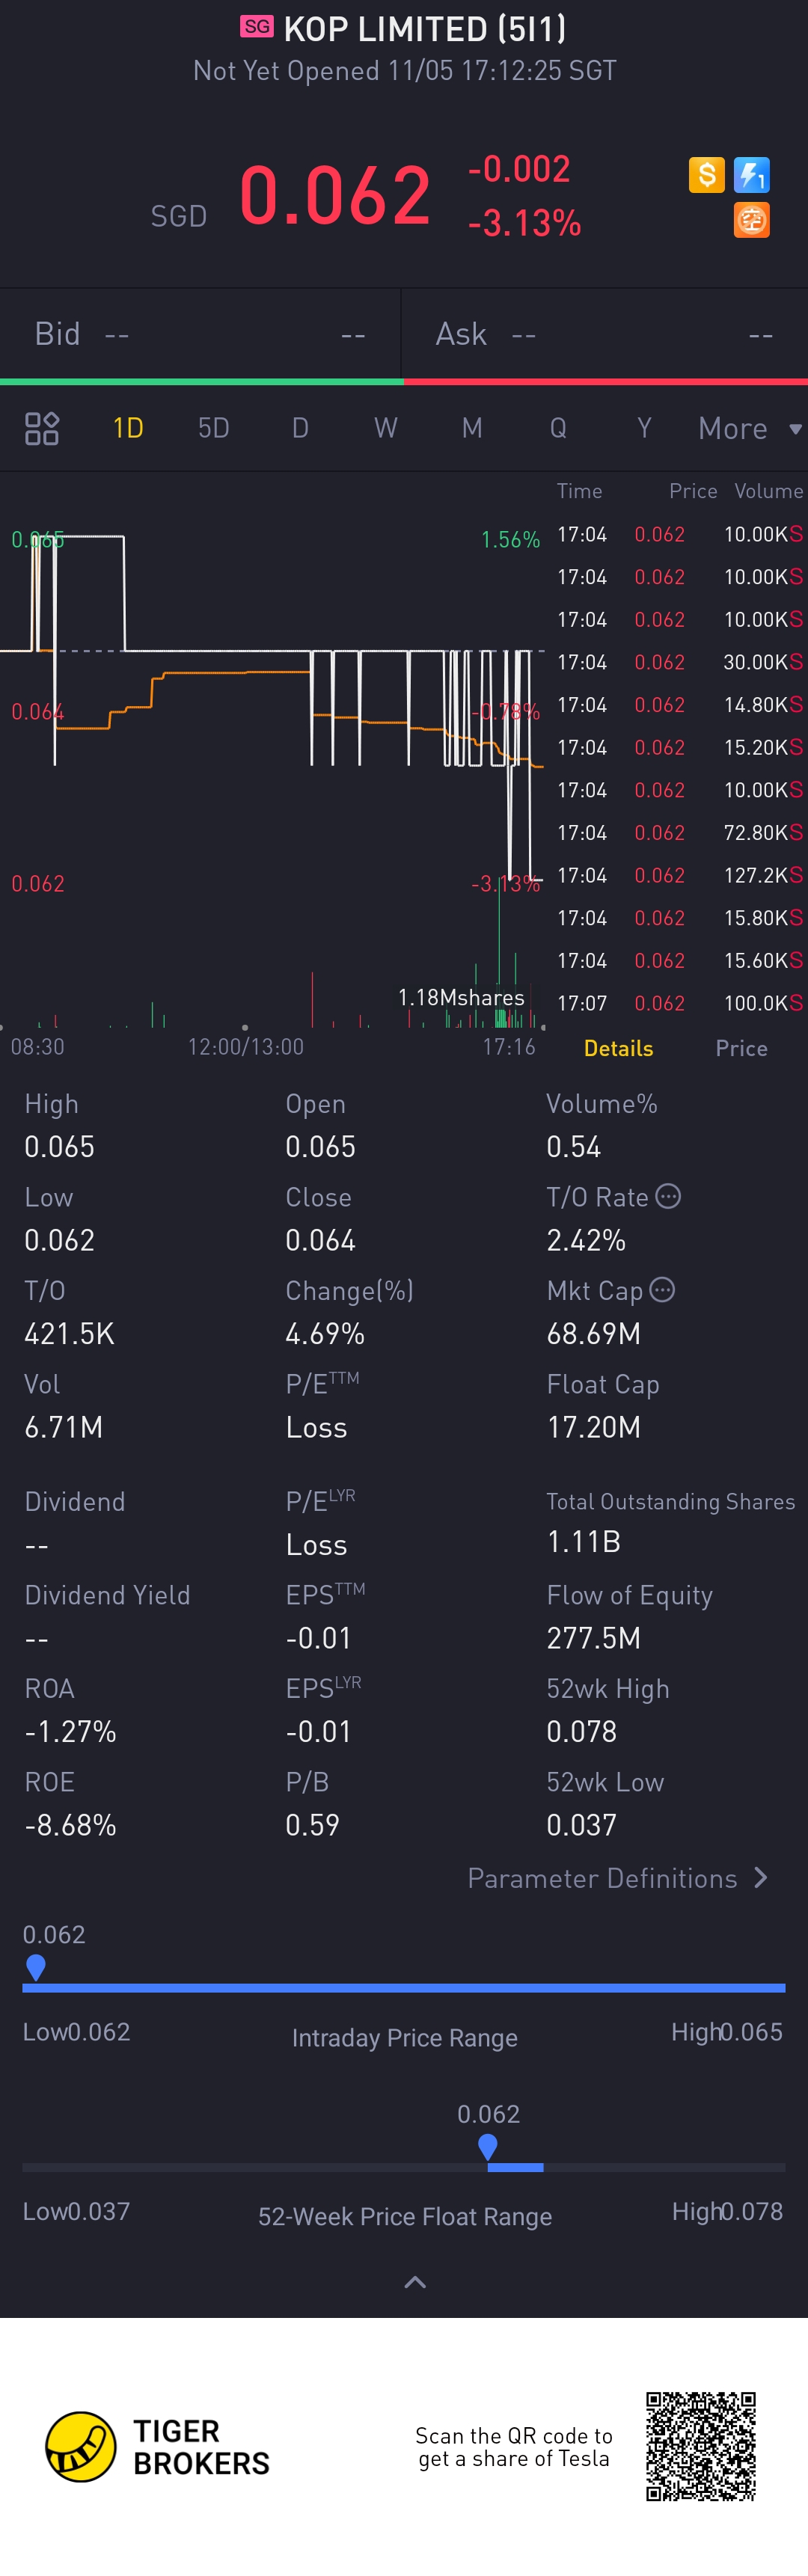Switch to the Price tab

741,1048
